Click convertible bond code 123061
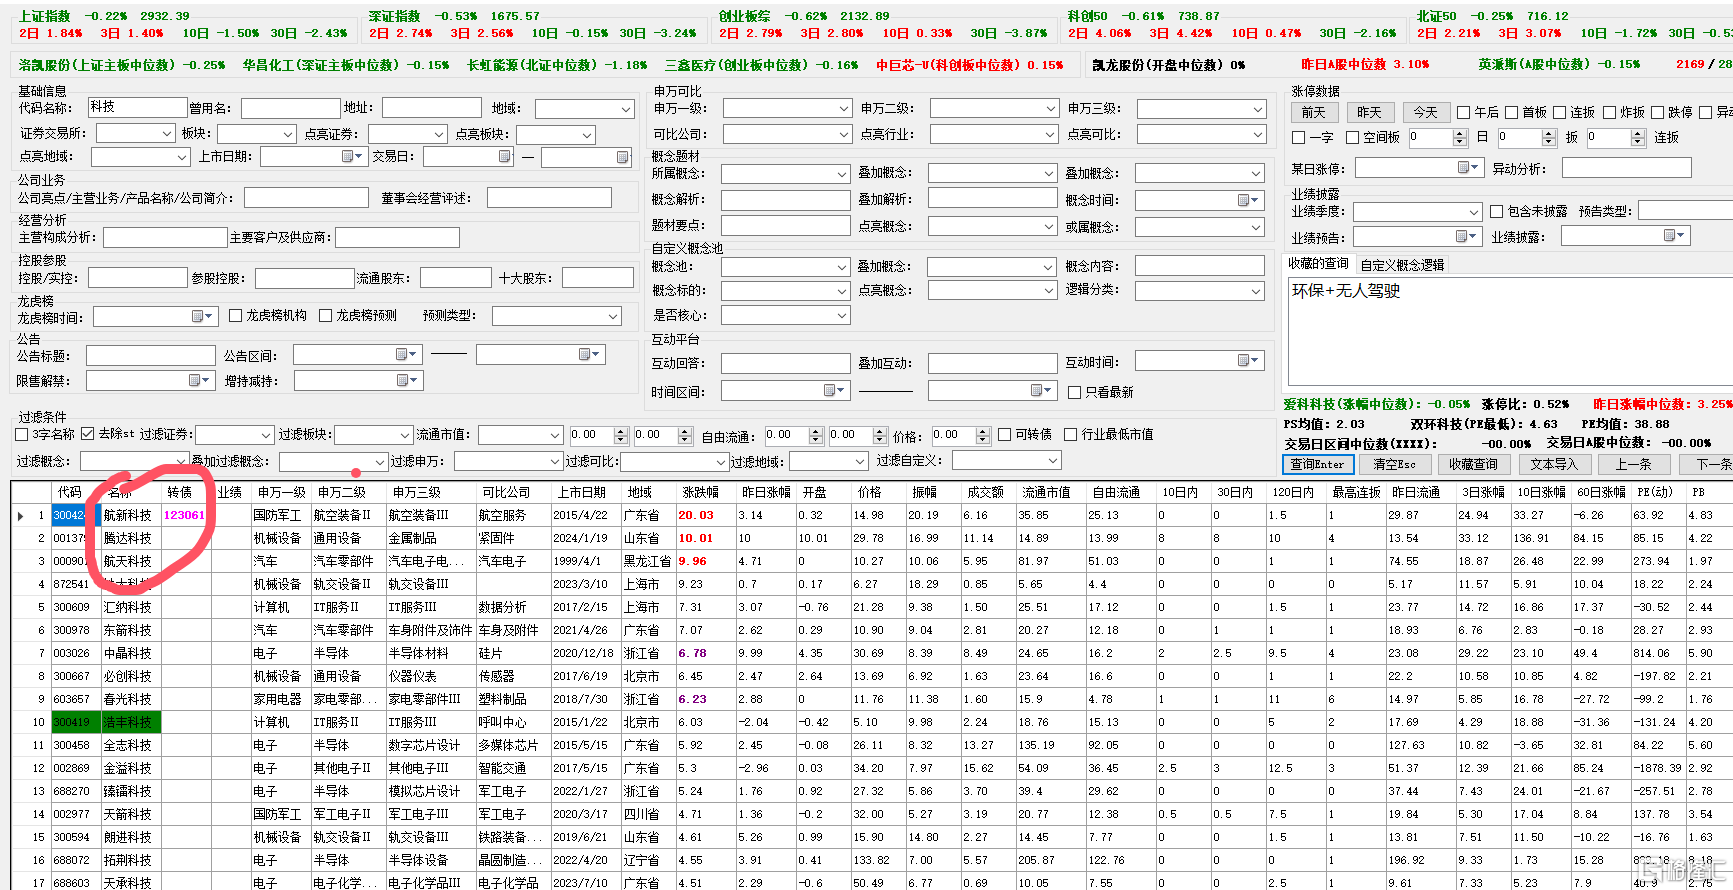 coord(184,515)
